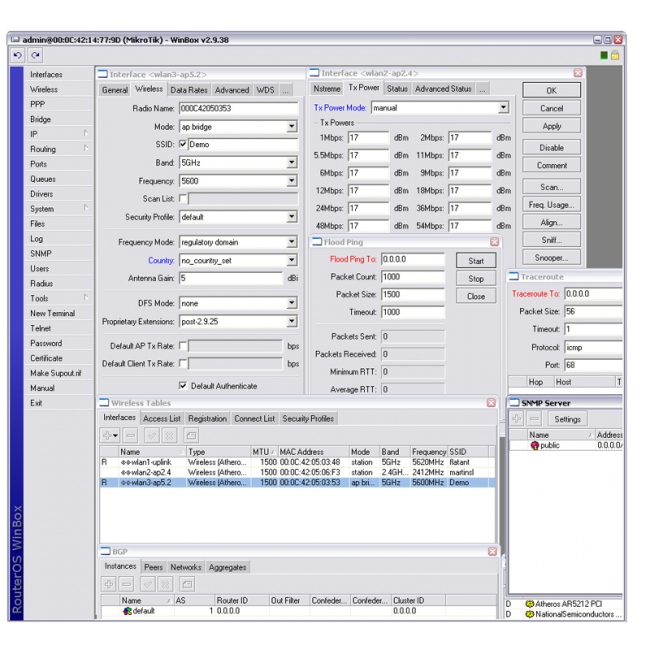Image resolution: width=650 pixels, height=650 pixels.
Task: Open the Registration tab in Wireless Tables
Action: [x=207, y=419]
